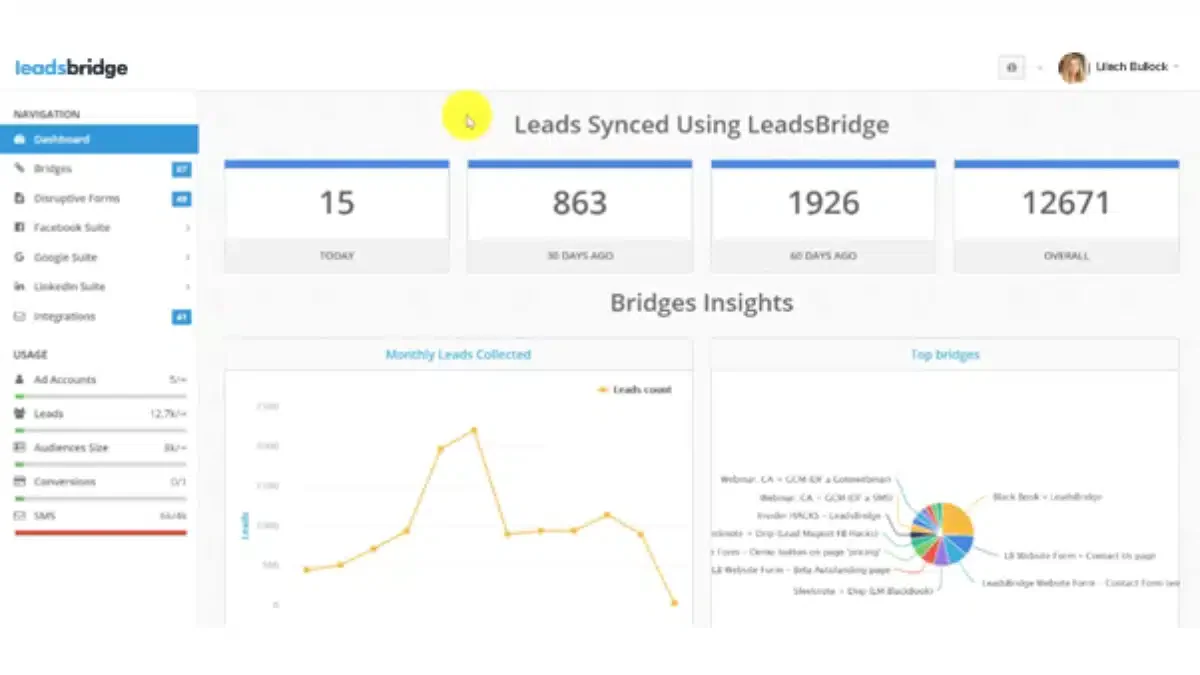Click the Conversions usage progress bar
The width and height of the screenshot is (1200, 675).
pos(100,498)
